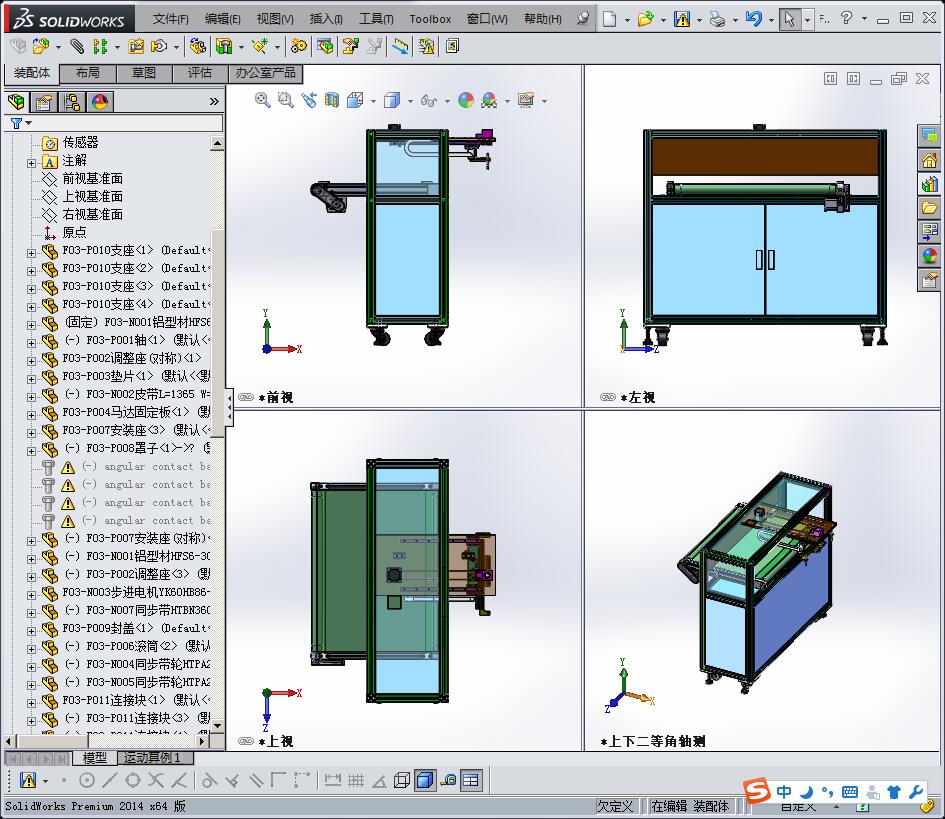This screenshot has height=819, width=945.
Task: Toggle the measure tape icon in bottom toolbar
Action: click(x=448, y=780)
